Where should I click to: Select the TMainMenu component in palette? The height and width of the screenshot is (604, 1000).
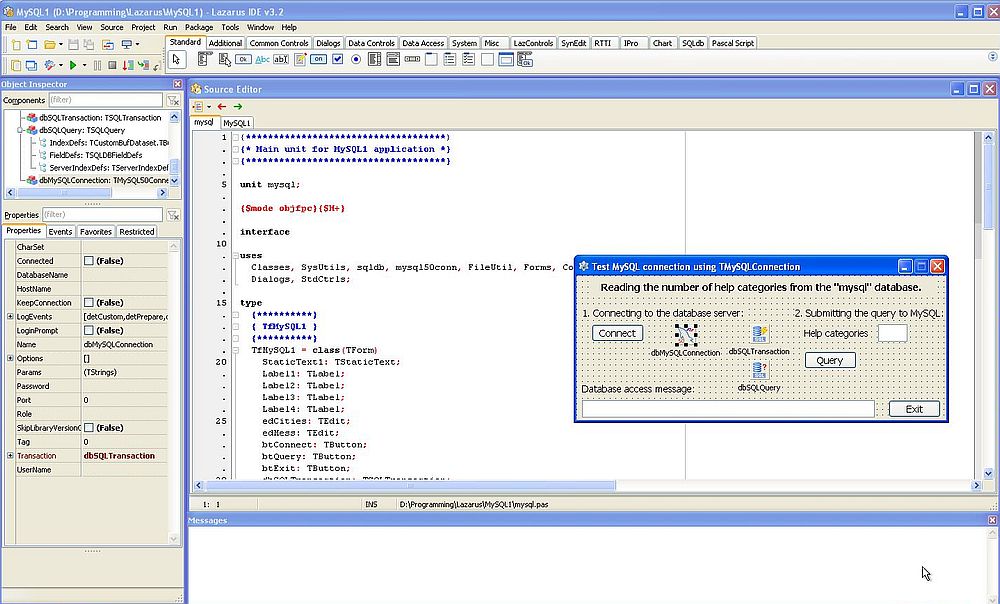pyautogui.click(x=205, y=59)
